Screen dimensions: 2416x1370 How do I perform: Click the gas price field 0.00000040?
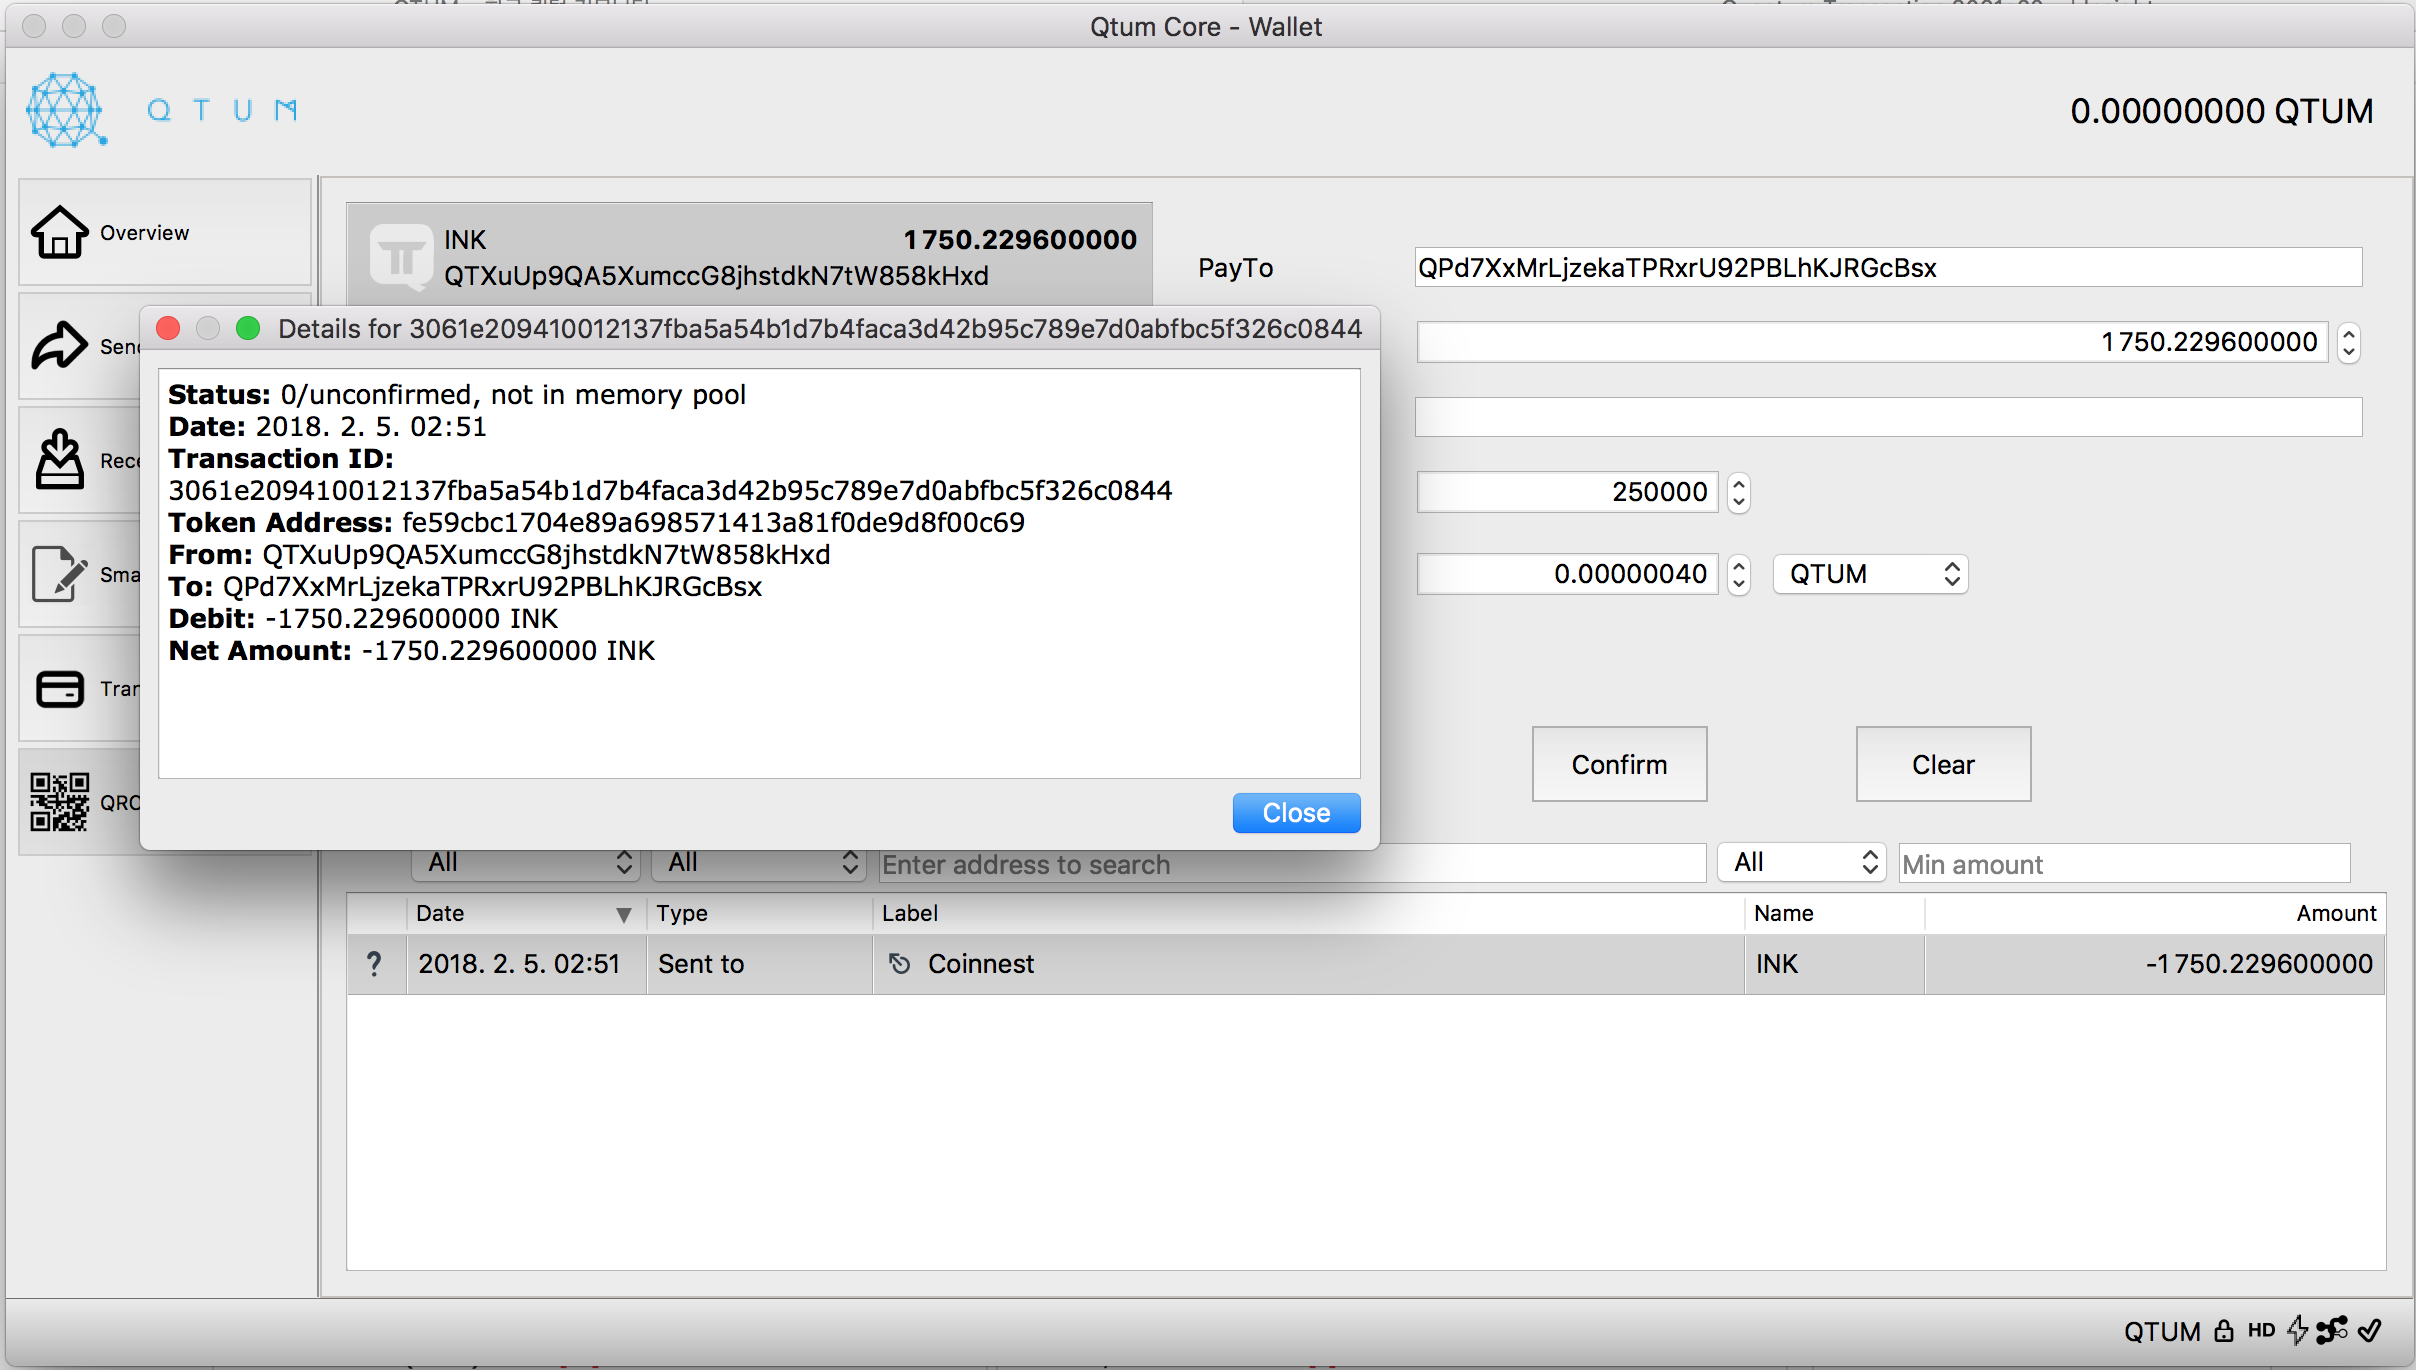(1567, 574)
